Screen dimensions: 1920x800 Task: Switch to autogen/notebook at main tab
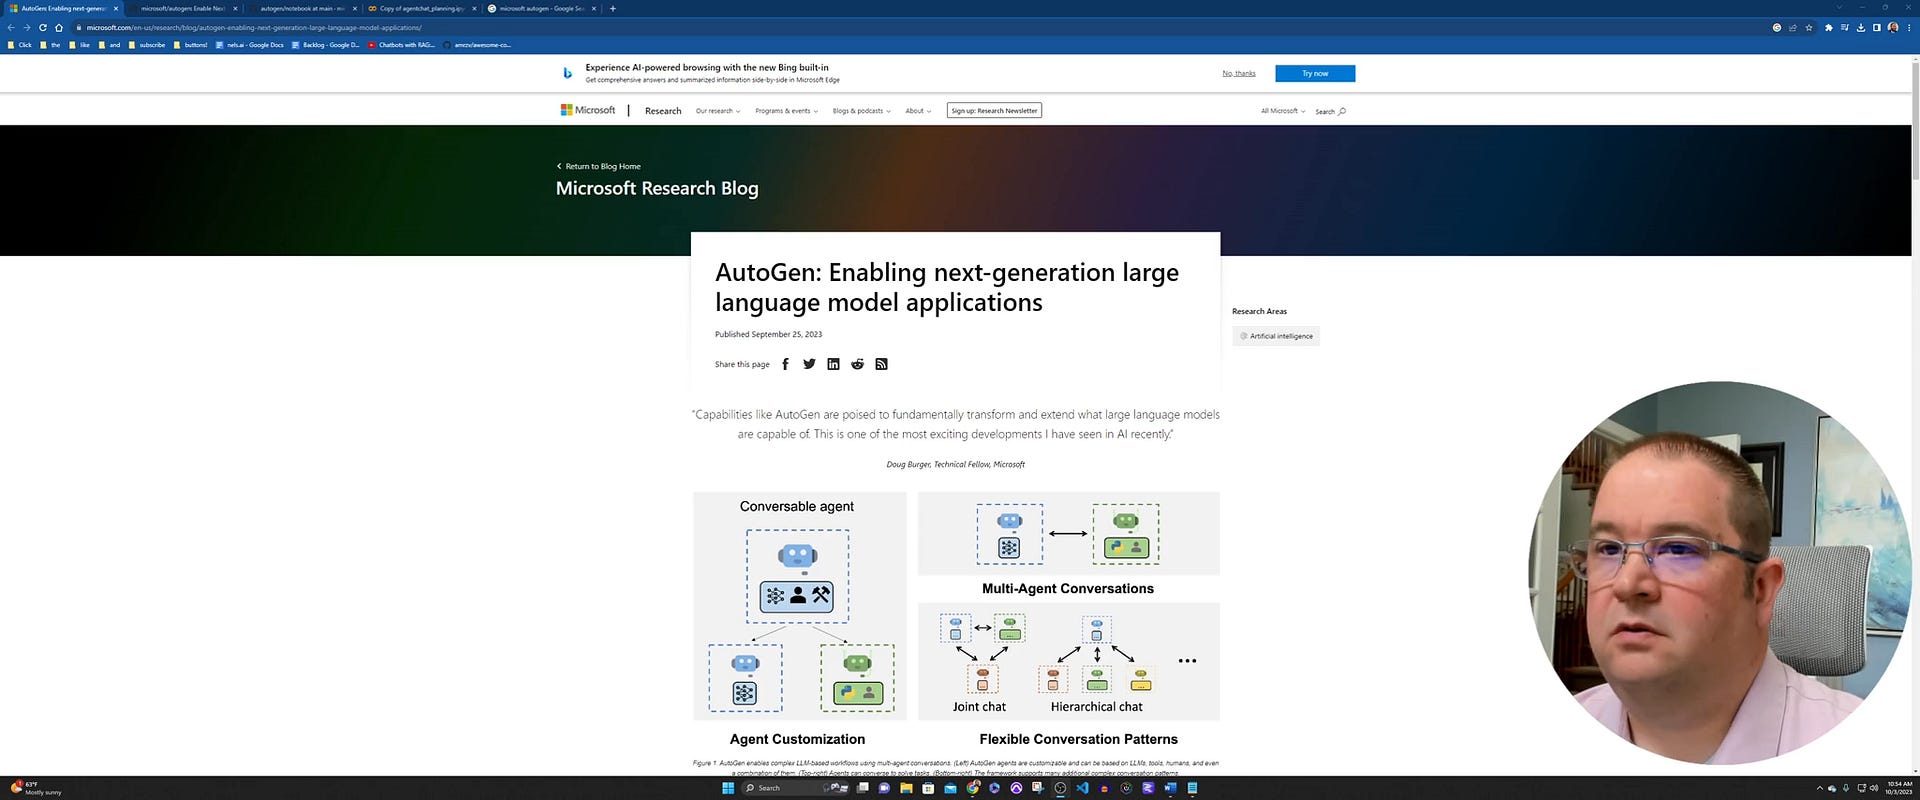303,8
